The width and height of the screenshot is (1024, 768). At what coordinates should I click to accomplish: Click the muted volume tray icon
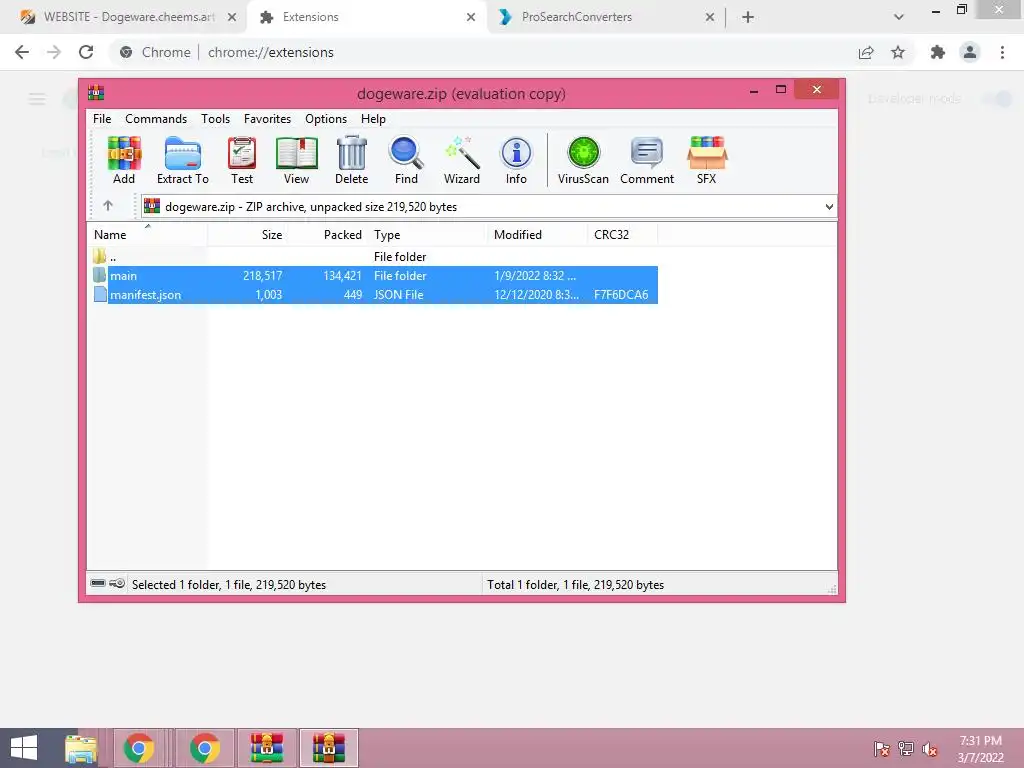[x=929, y=749]
